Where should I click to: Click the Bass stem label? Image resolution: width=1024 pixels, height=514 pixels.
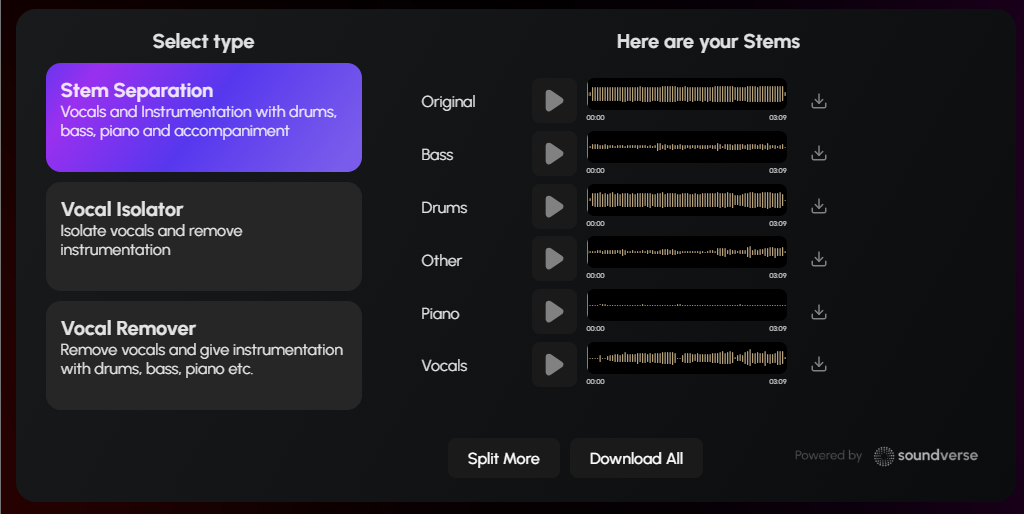coord(437,155)
